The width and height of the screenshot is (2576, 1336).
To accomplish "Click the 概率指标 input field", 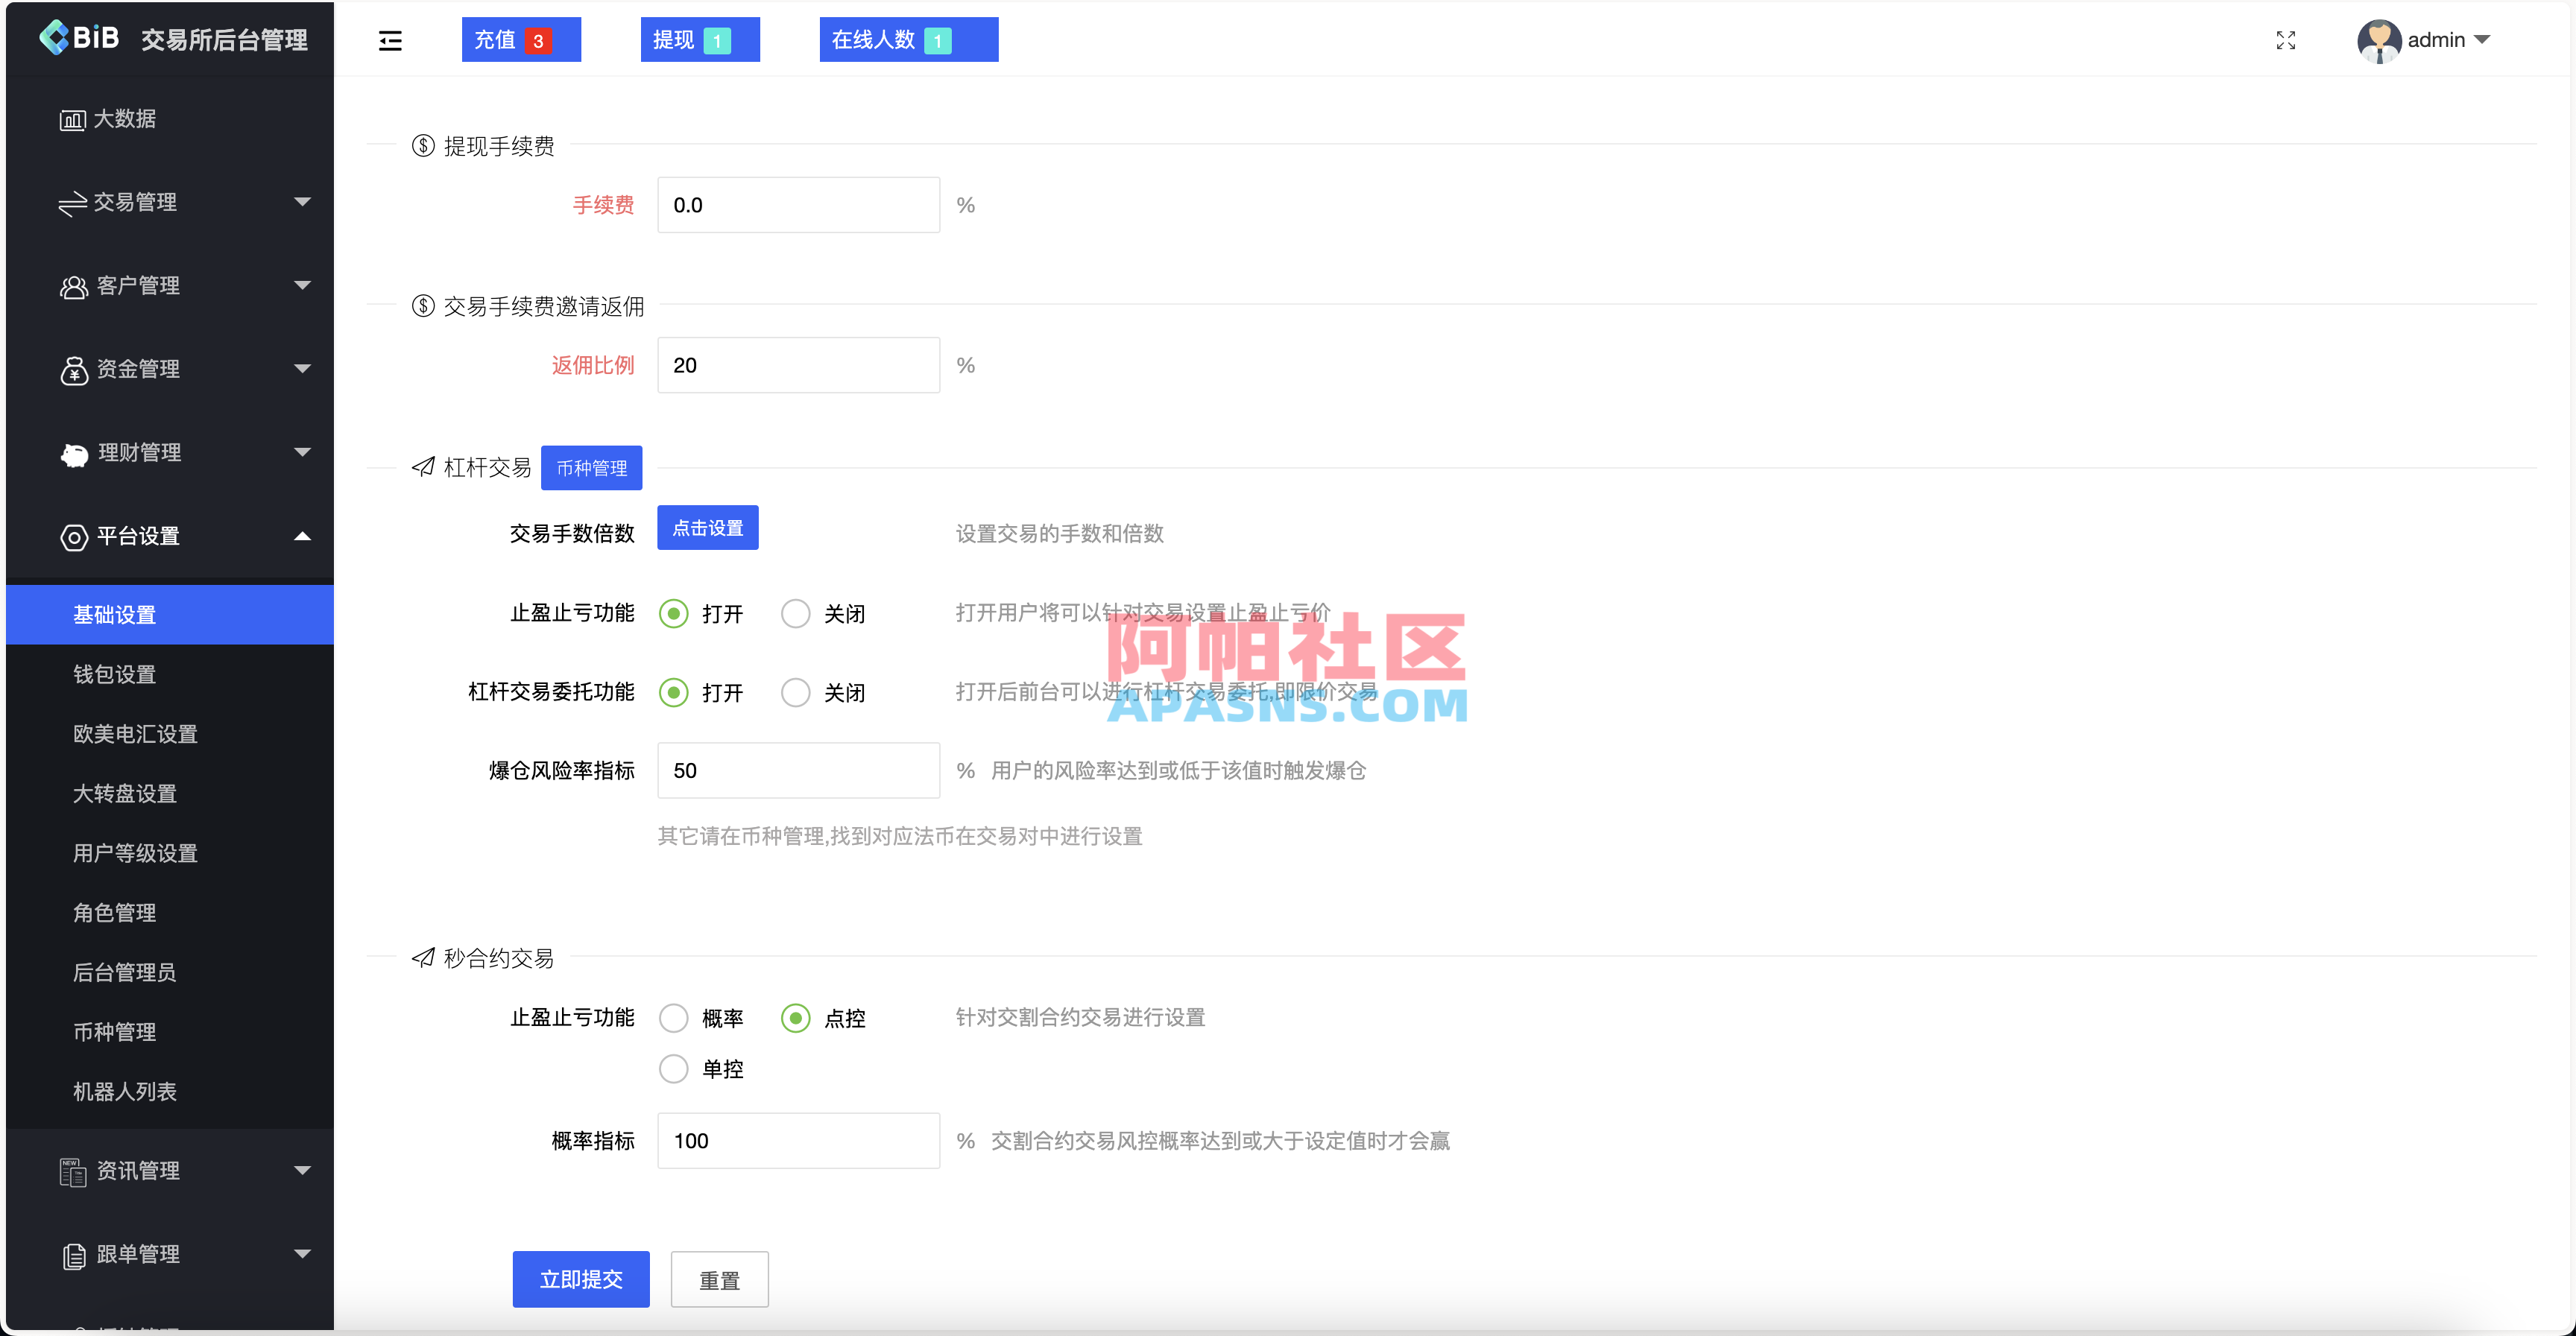I will 797,1140.
